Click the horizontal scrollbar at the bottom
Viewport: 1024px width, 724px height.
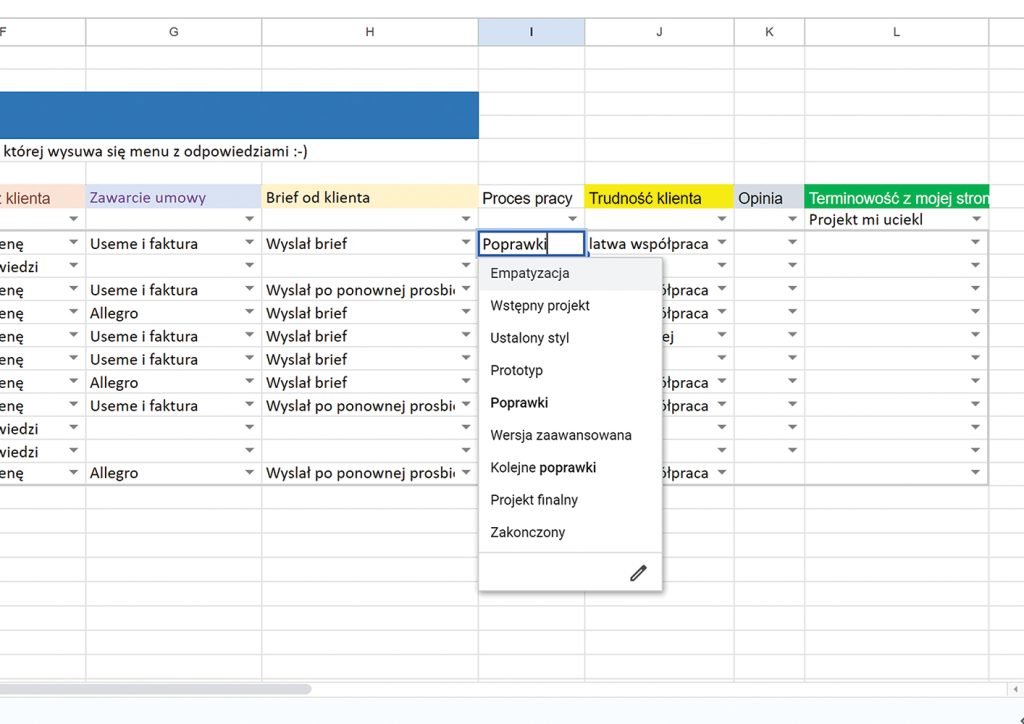pyautogui.click(x=155, y=689)
